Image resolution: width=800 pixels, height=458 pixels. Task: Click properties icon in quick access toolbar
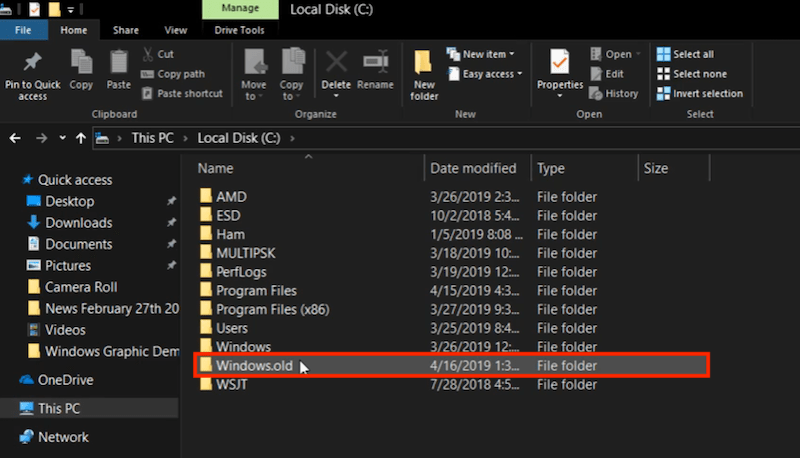[x=34, y=9]
